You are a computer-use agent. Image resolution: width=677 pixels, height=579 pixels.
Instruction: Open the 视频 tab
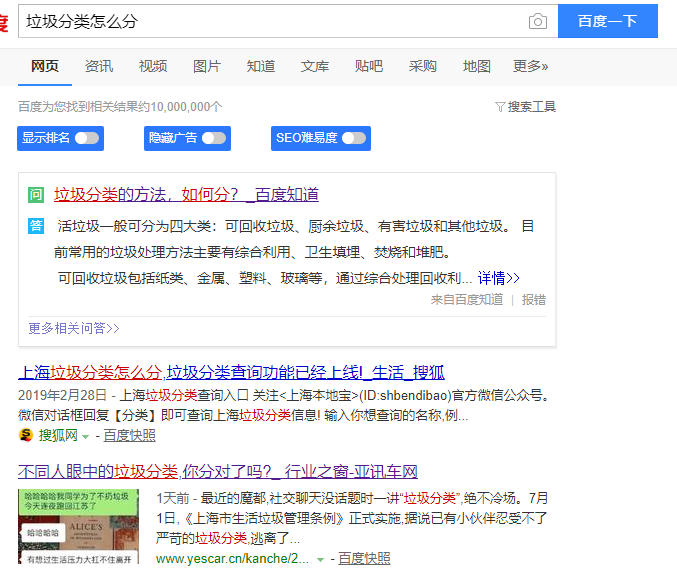tap(153, 66)
